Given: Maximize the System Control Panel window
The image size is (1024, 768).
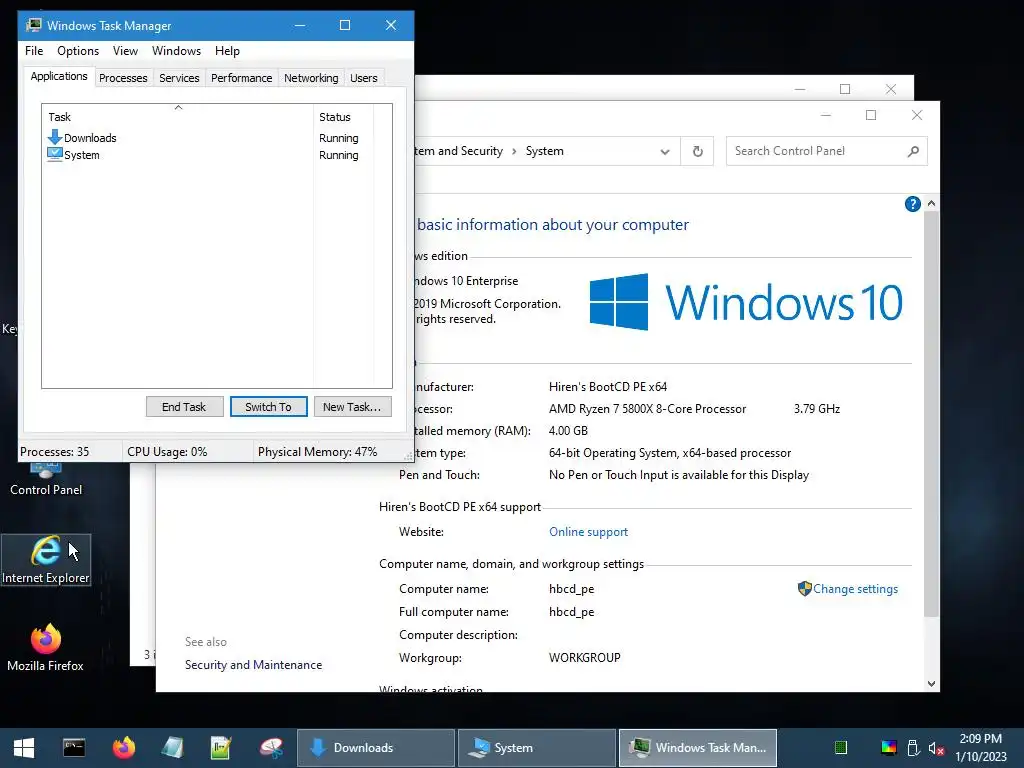Looking at the screenshot, I should (x=871, y=115).
